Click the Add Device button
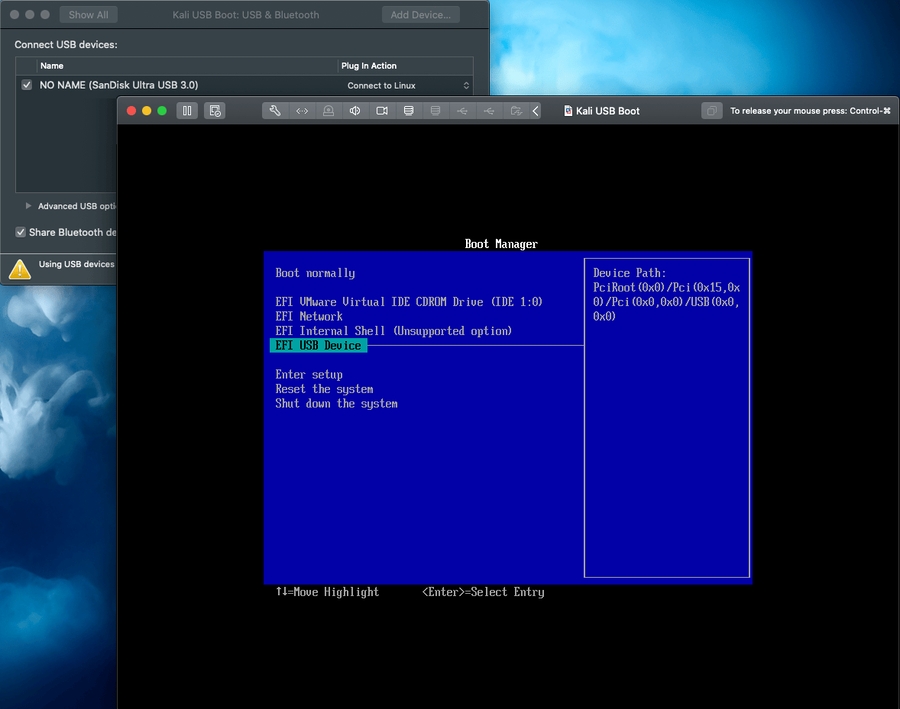 coord(421,15)
